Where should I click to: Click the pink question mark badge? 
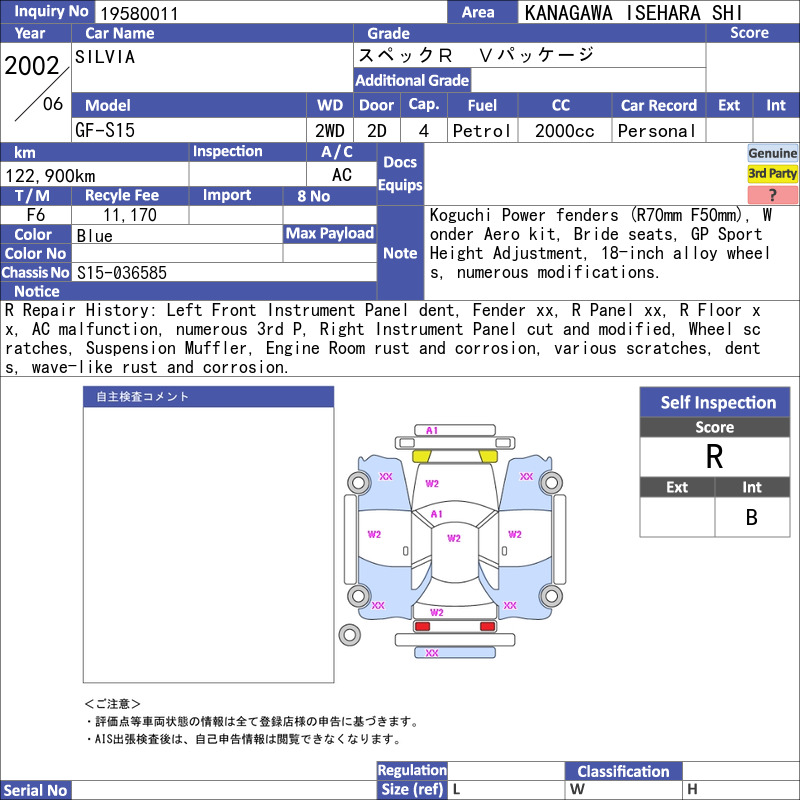point(772,194)
